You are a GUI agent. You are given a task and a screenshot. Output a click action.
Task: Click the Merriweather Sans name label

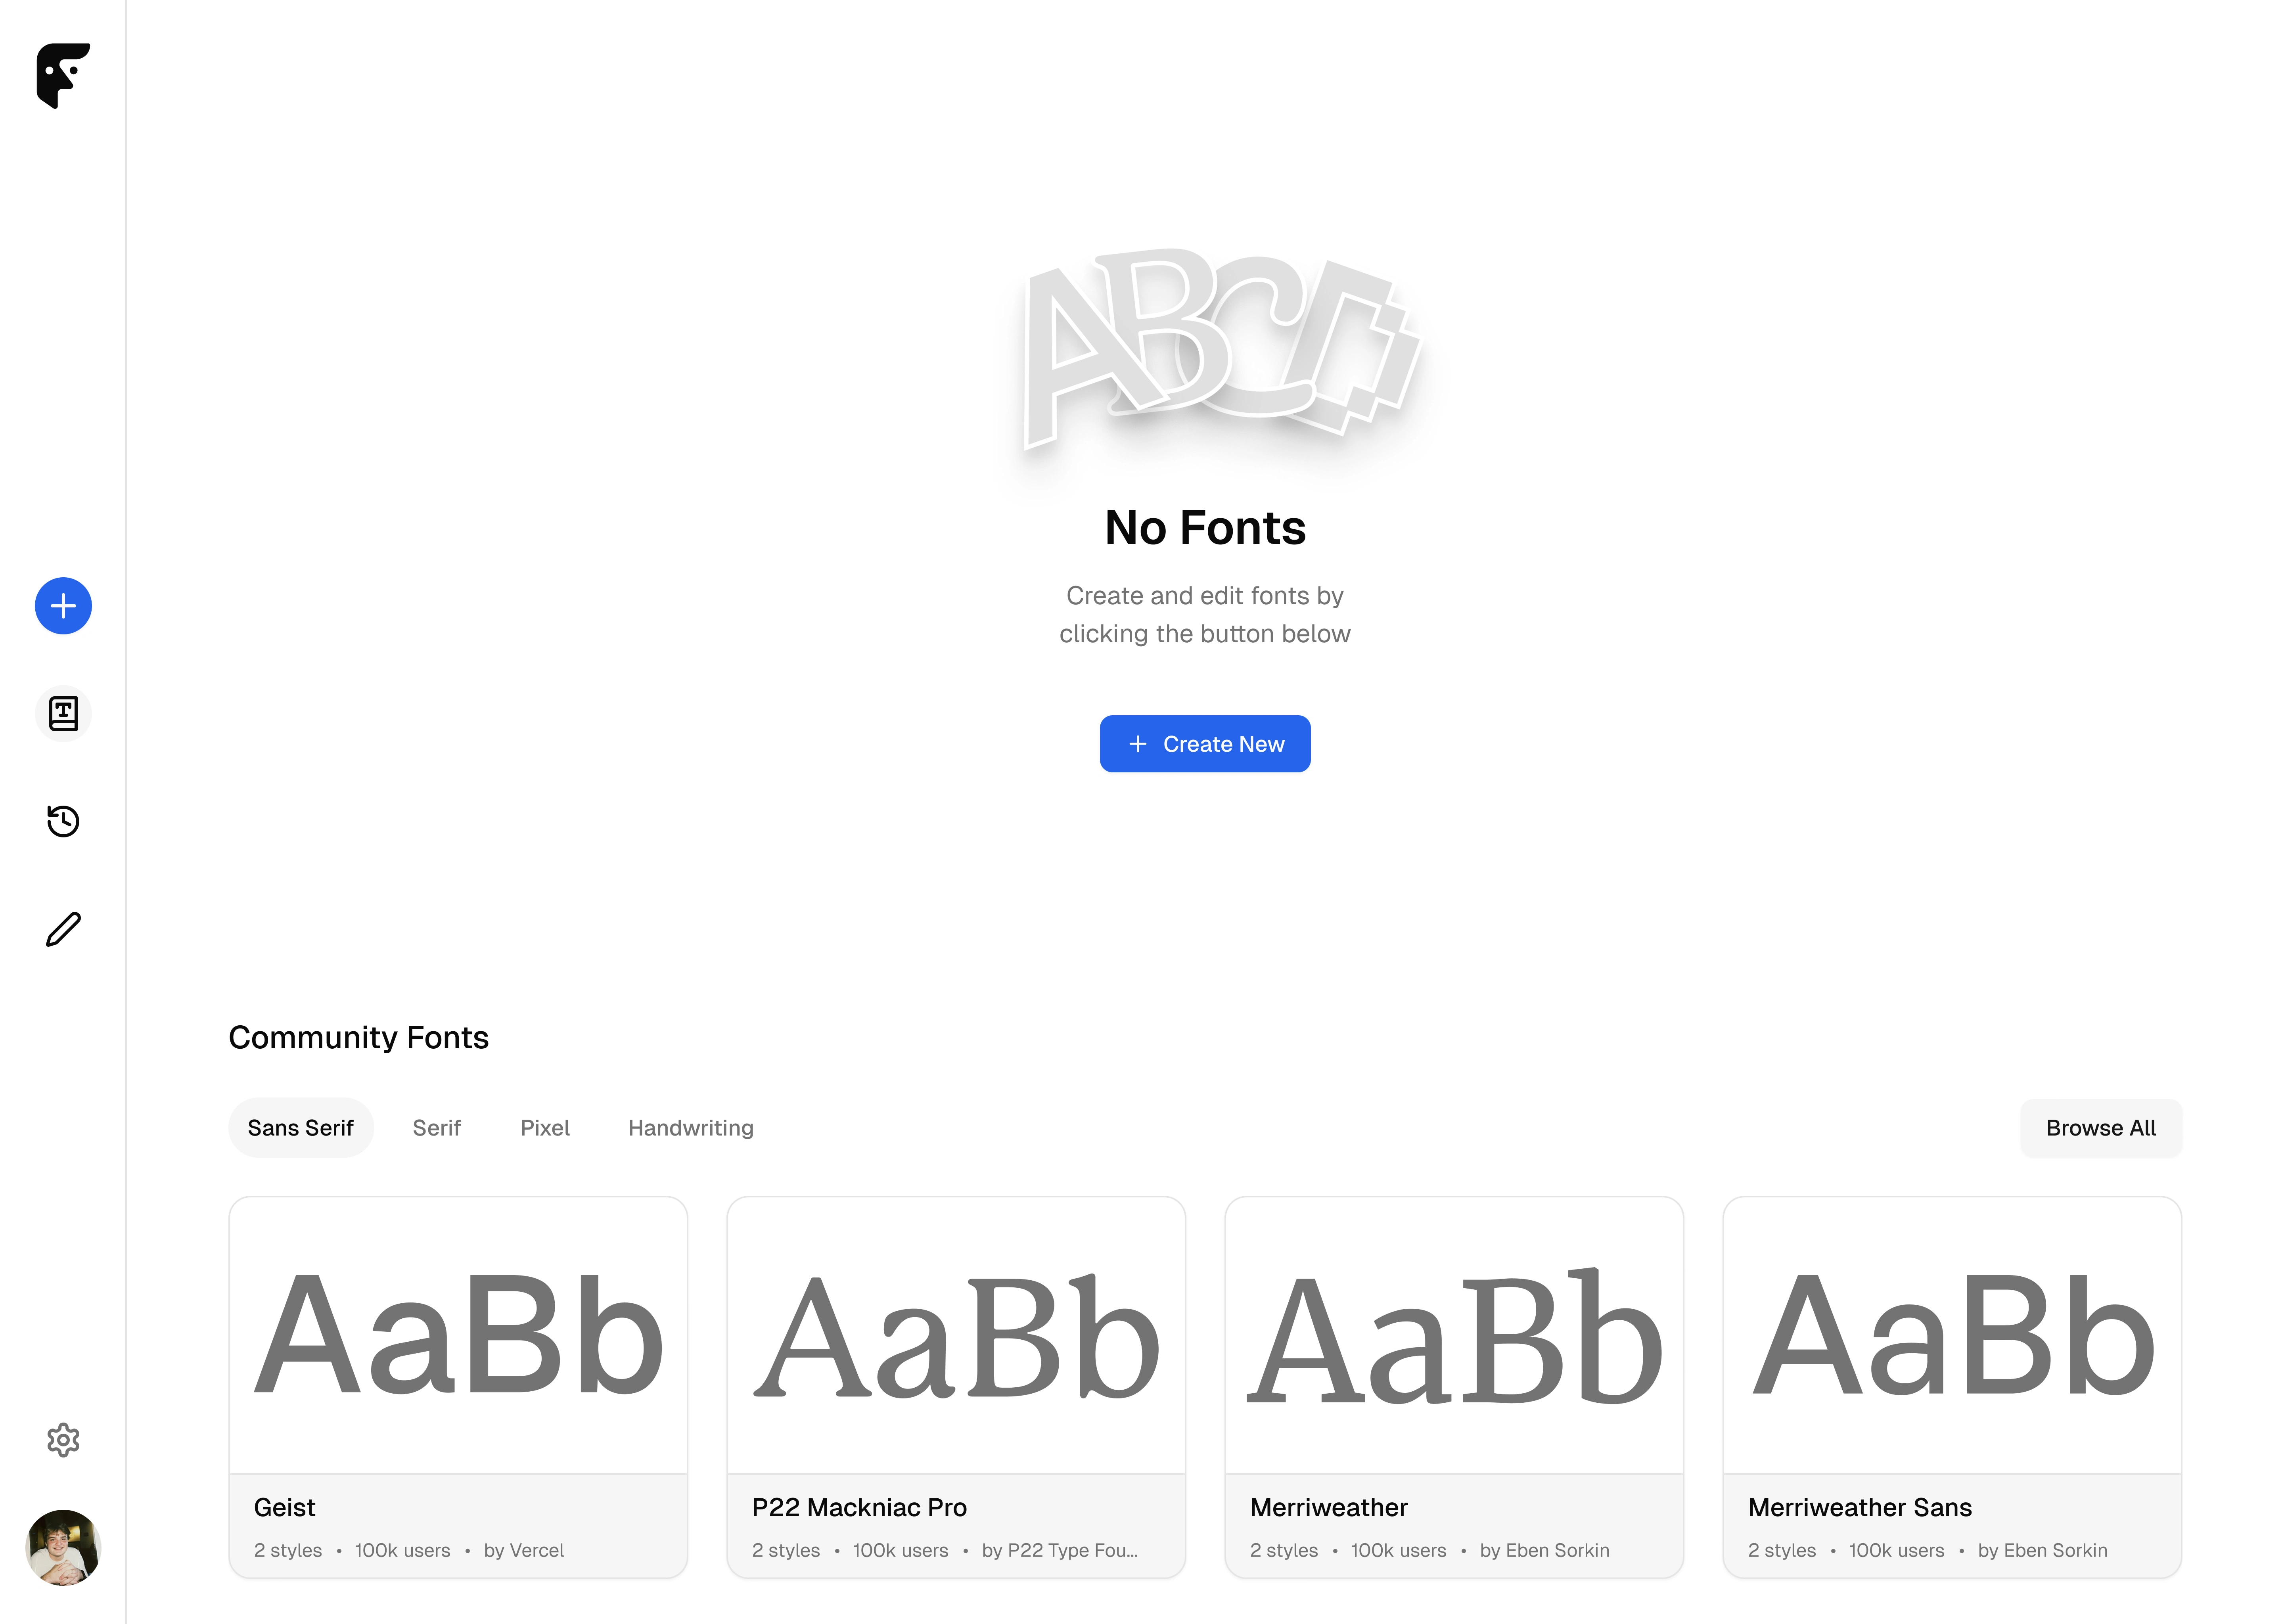[x=1859, y=1507]
